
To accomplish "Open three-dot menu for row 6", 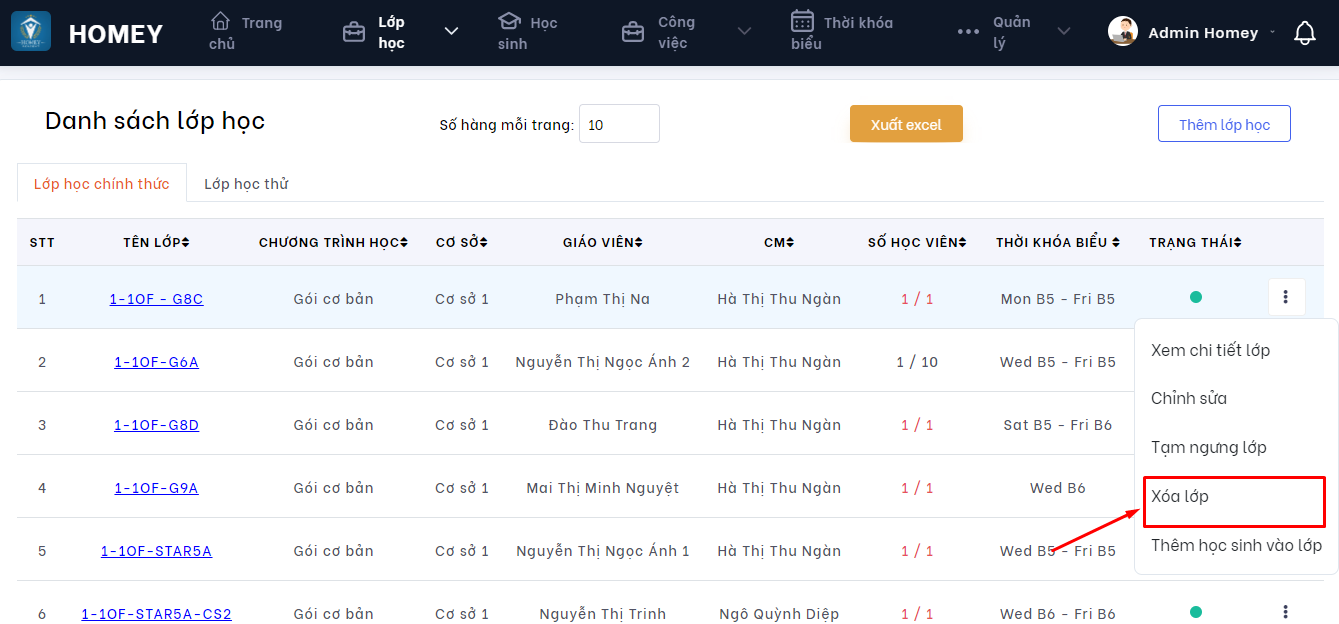I will point(1286,612).
